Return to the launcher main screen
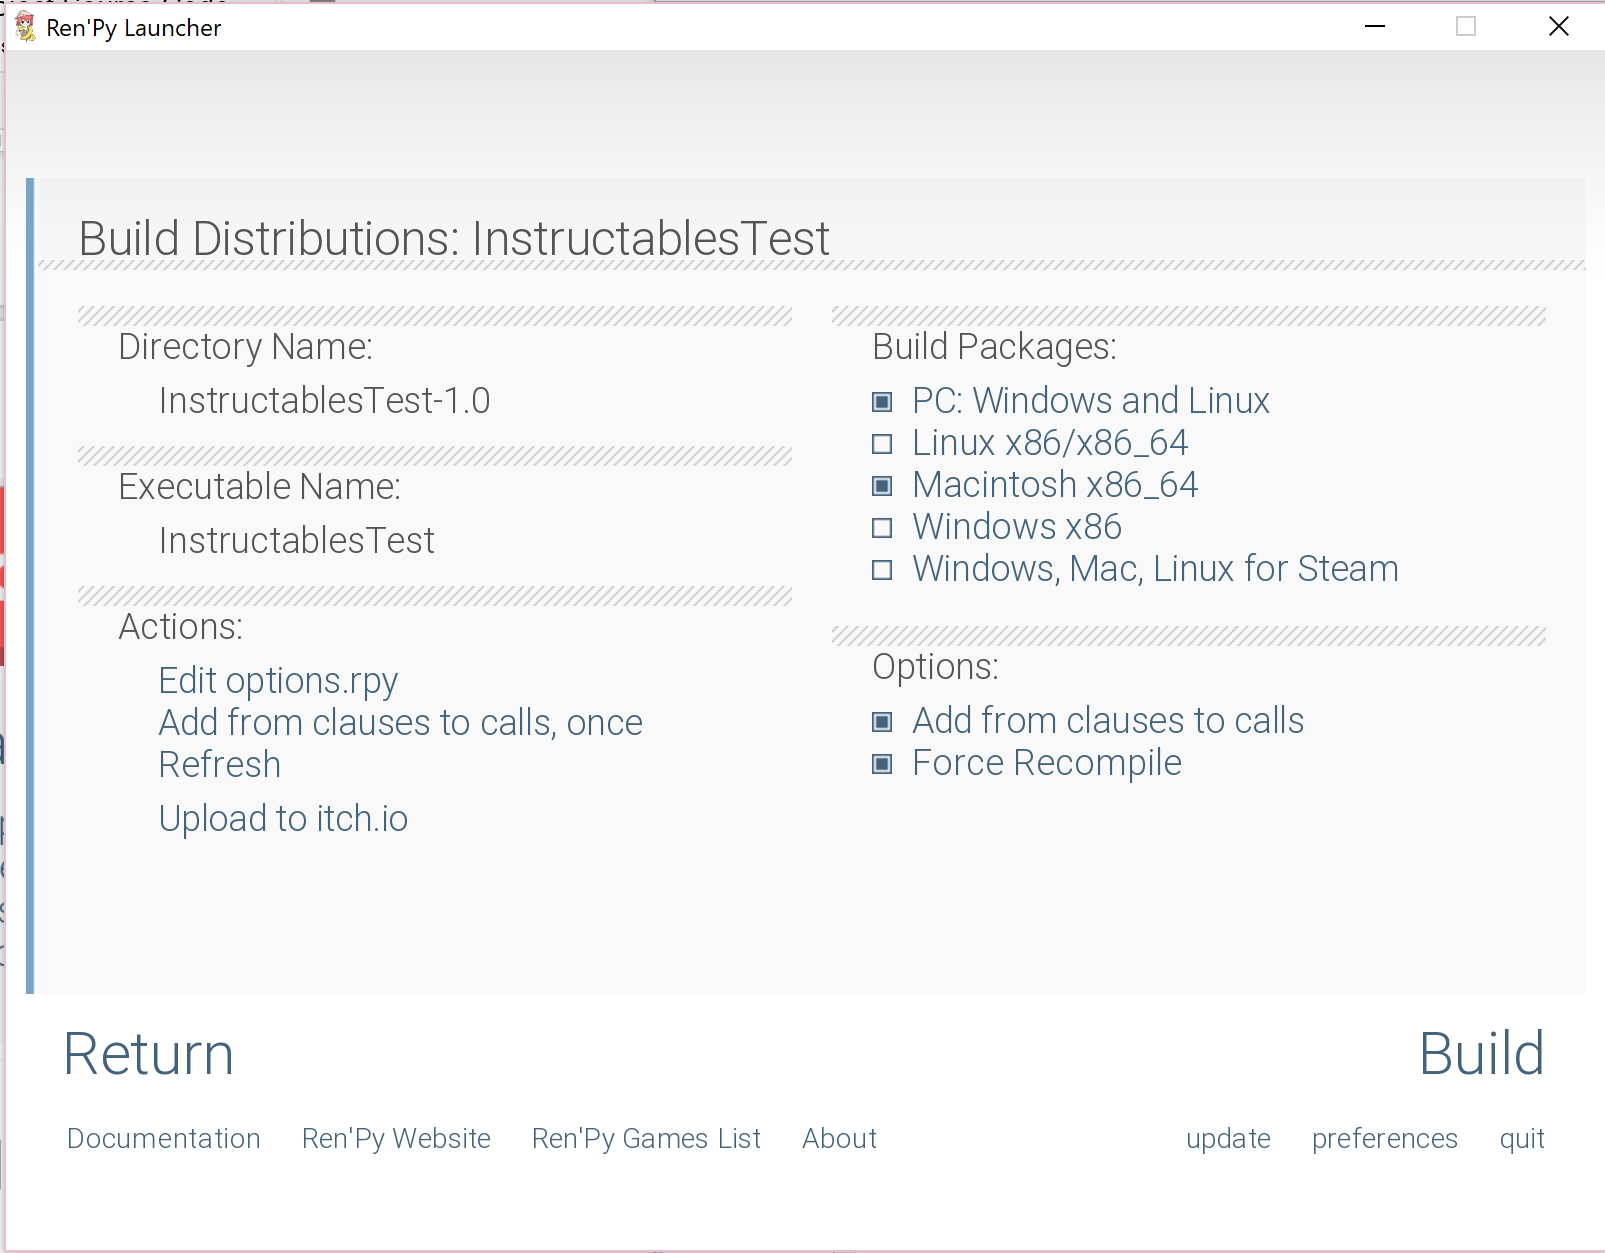The height and width of the screenshot is (1253, 1605). coord(147,1053)
